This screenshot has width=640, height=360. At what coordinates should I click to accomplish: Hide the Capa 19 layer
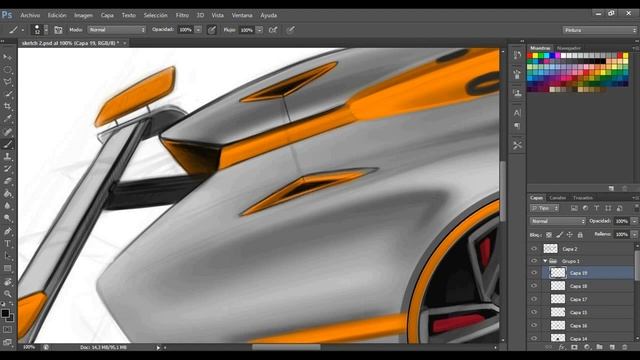534,273
